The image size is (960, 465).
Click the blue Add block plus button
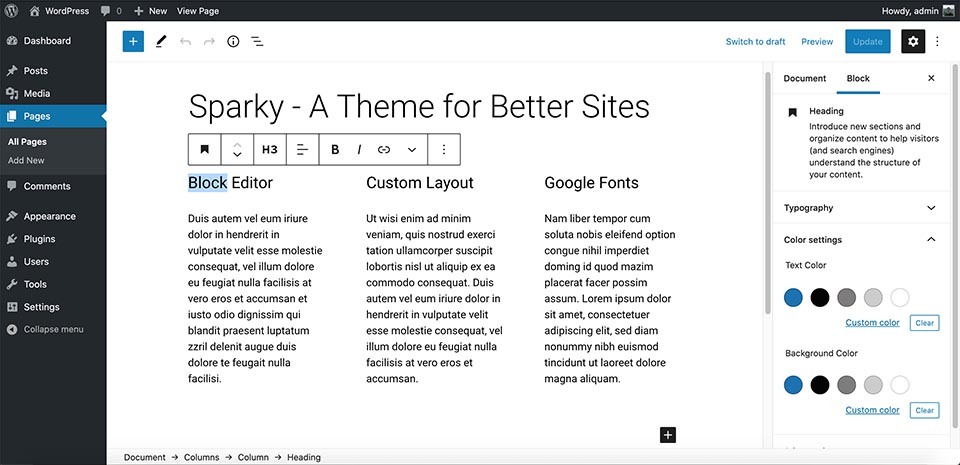[133, 42]
